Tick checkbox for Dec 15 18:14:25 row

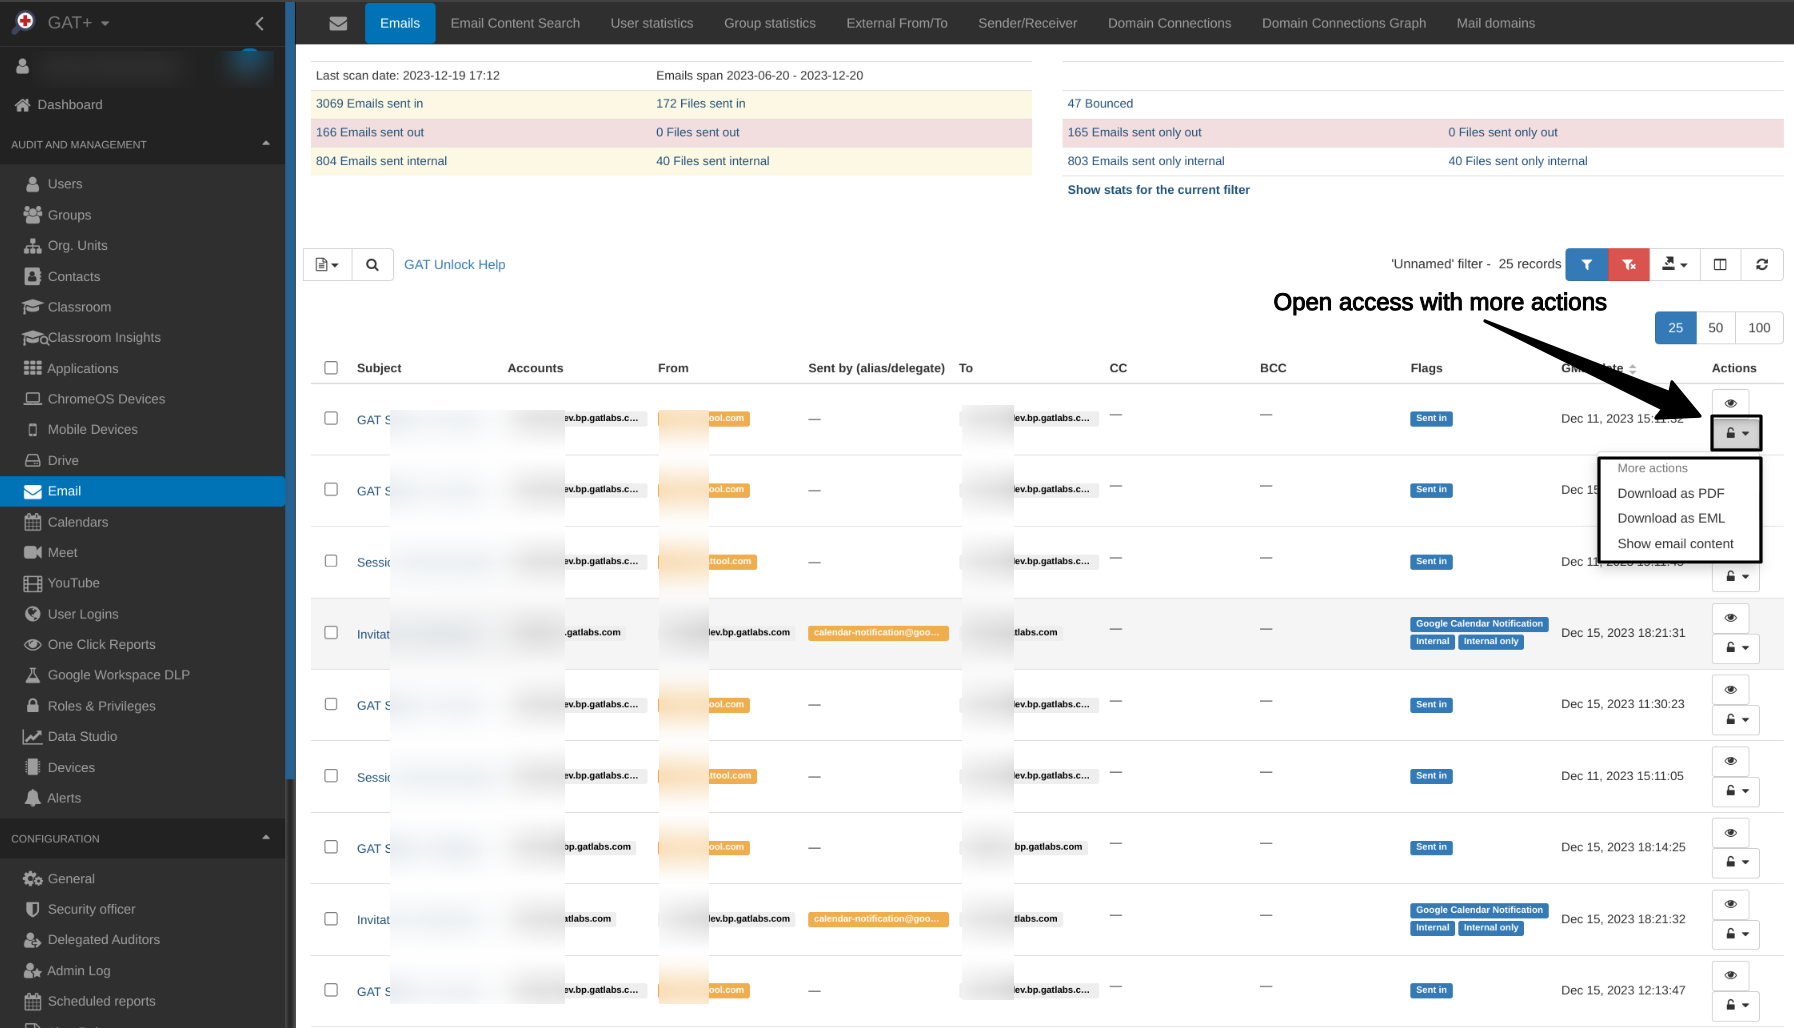coord(331,847)
